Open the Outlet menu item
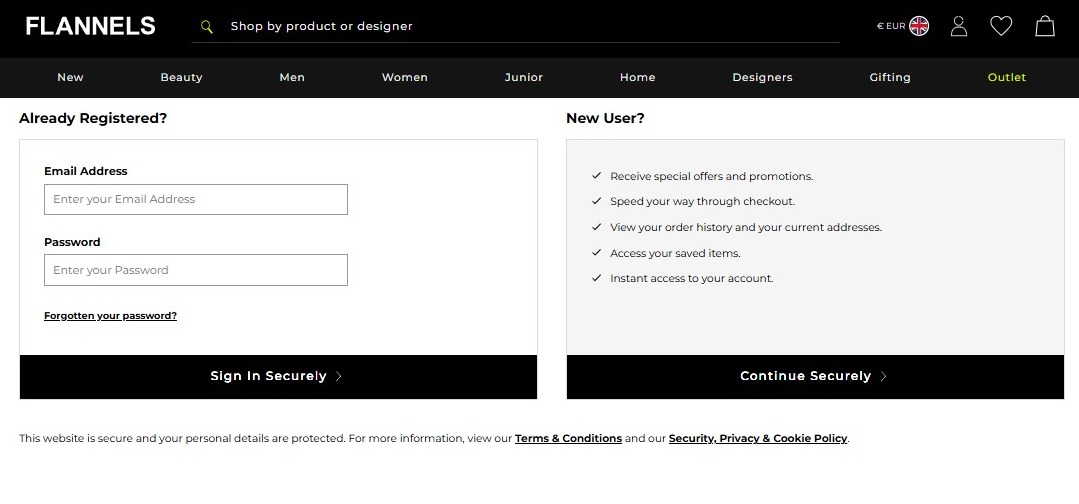Viewport: 1079px width, 504px height. click(x=1007, y=77)
